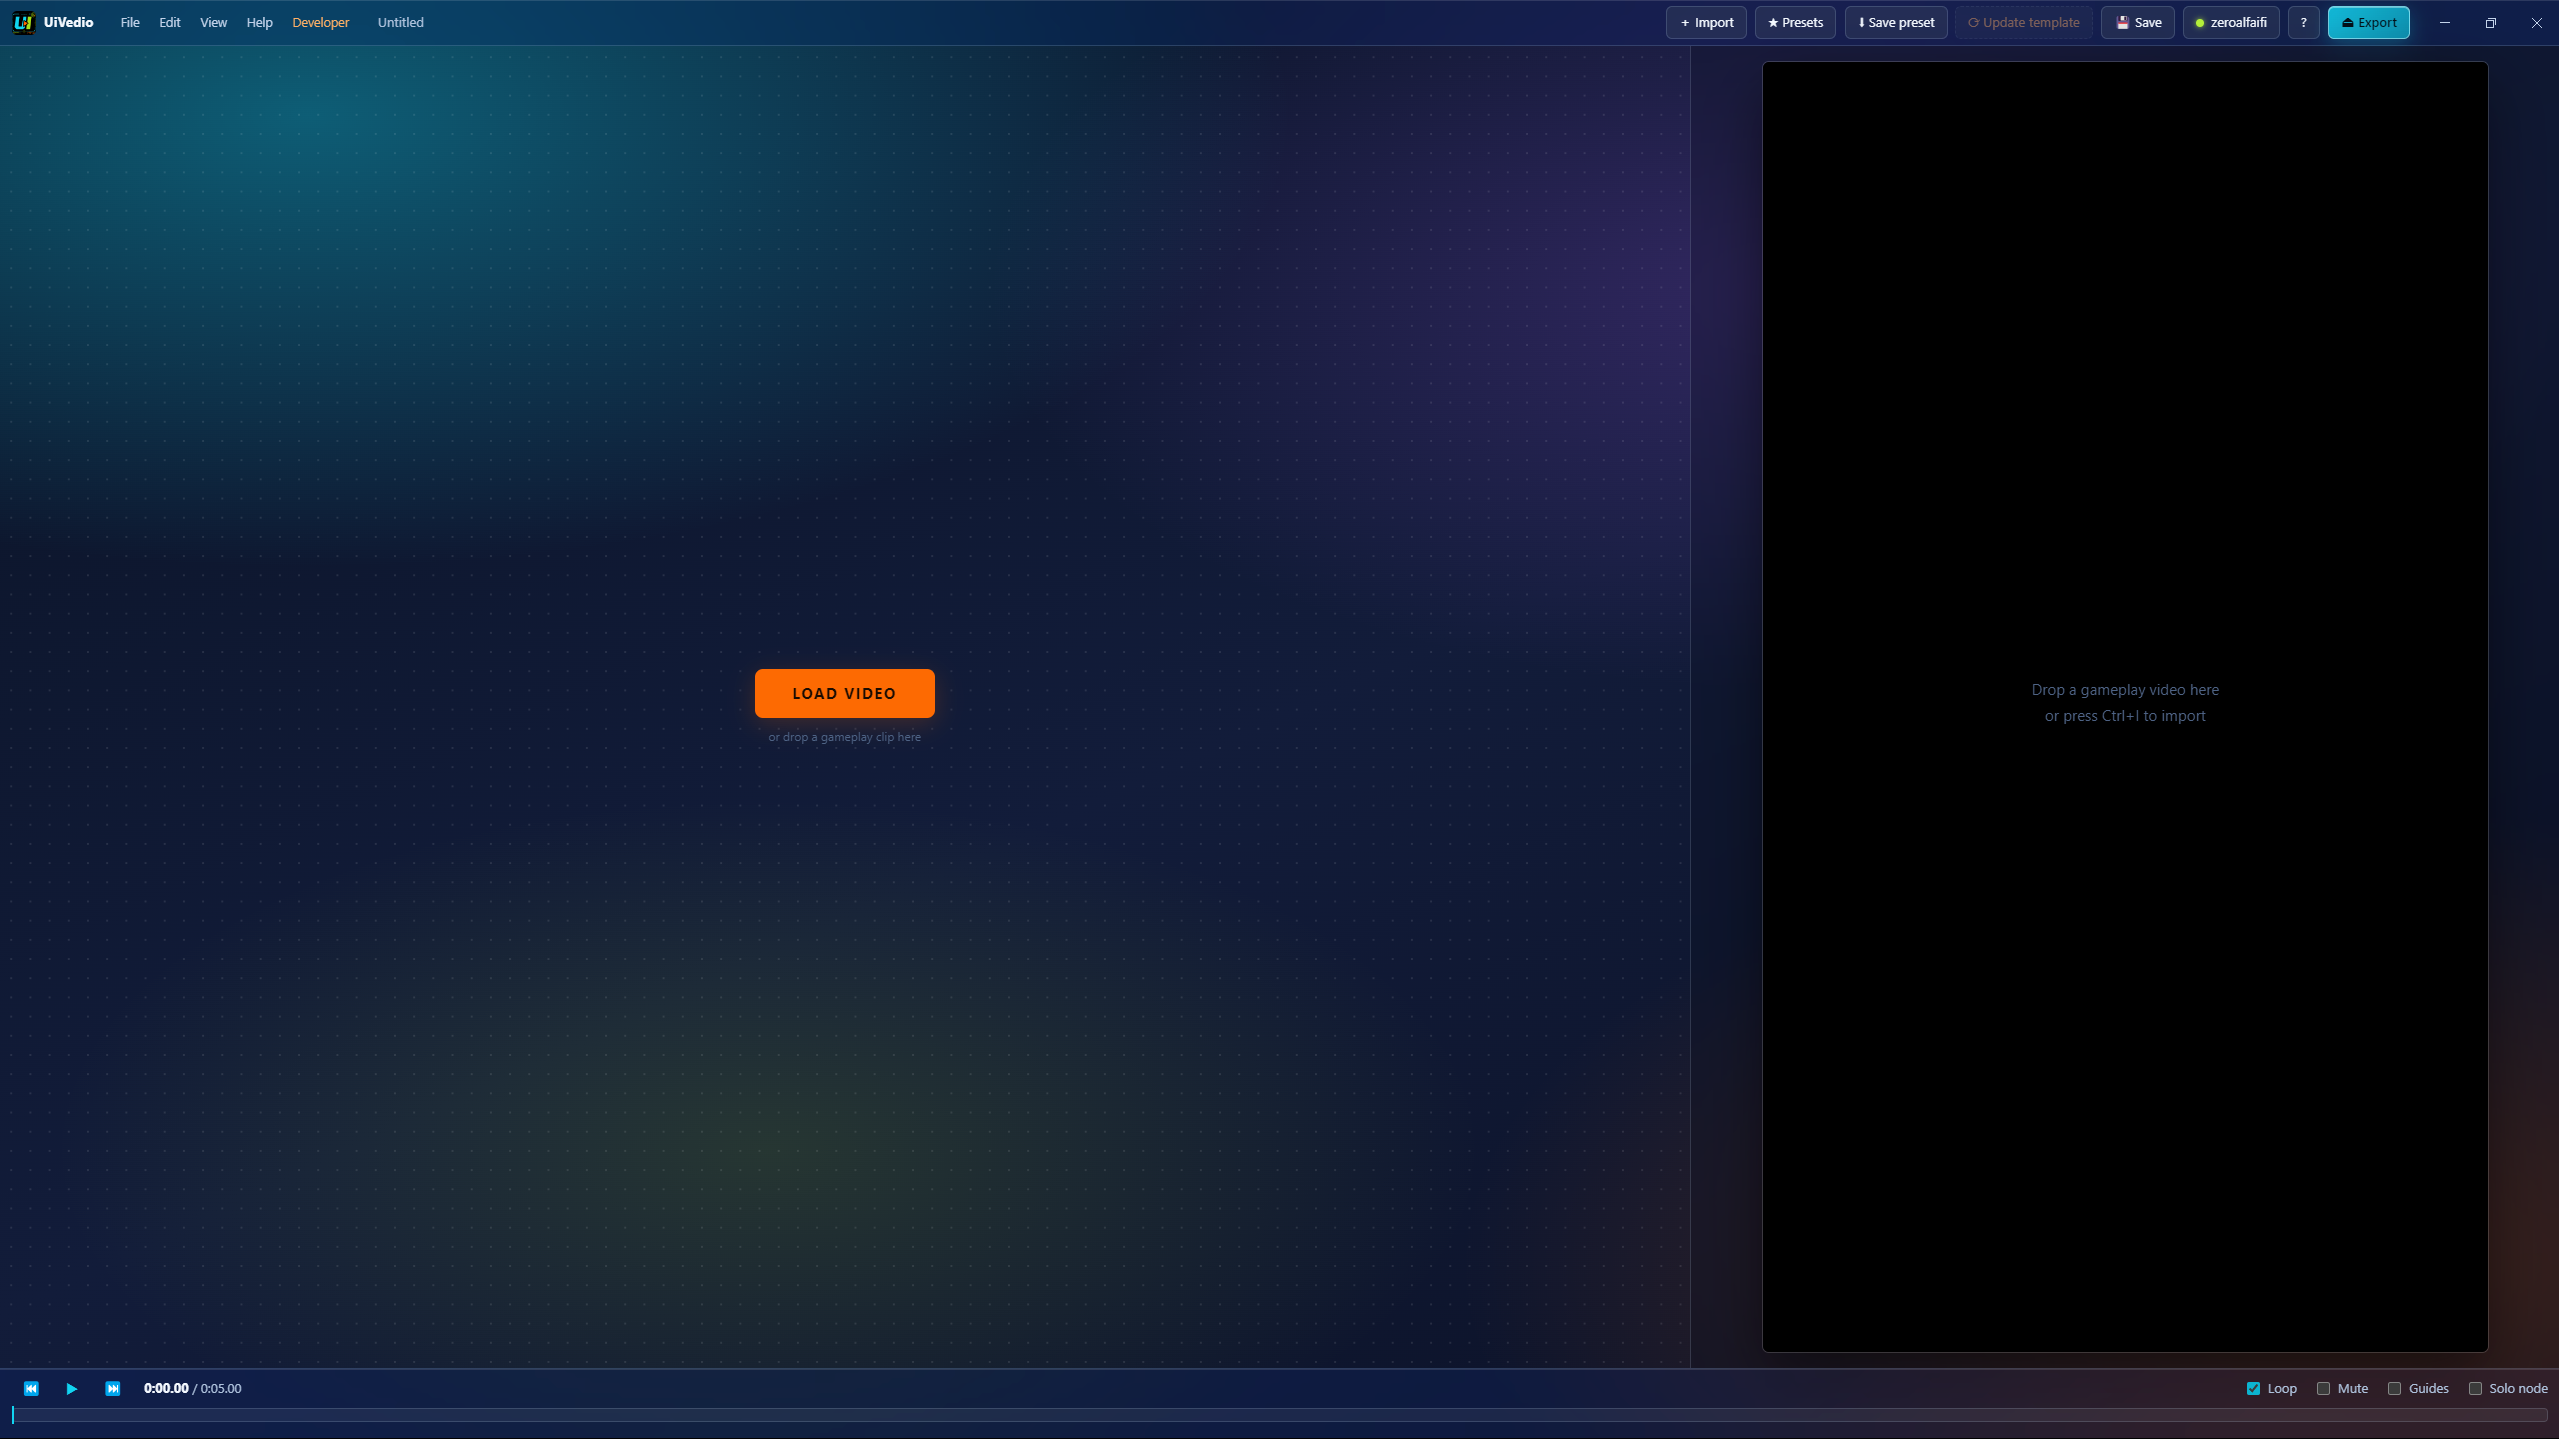2559x1439 pixels.
Task: Enable the Solo node checkbox
Action: tap(2475, 1388)
